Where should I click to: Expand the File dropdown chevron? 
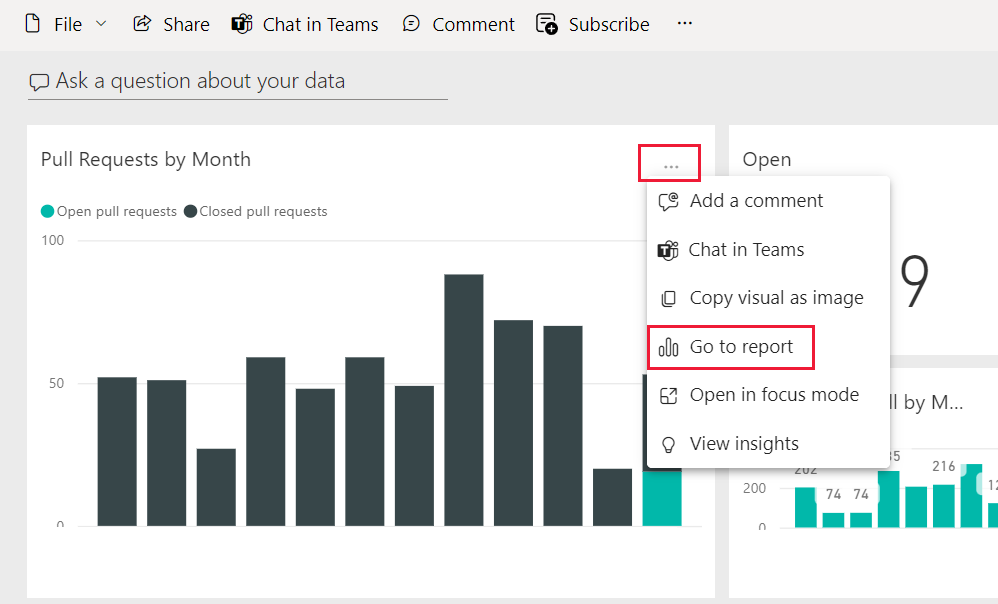coord(101,24)
